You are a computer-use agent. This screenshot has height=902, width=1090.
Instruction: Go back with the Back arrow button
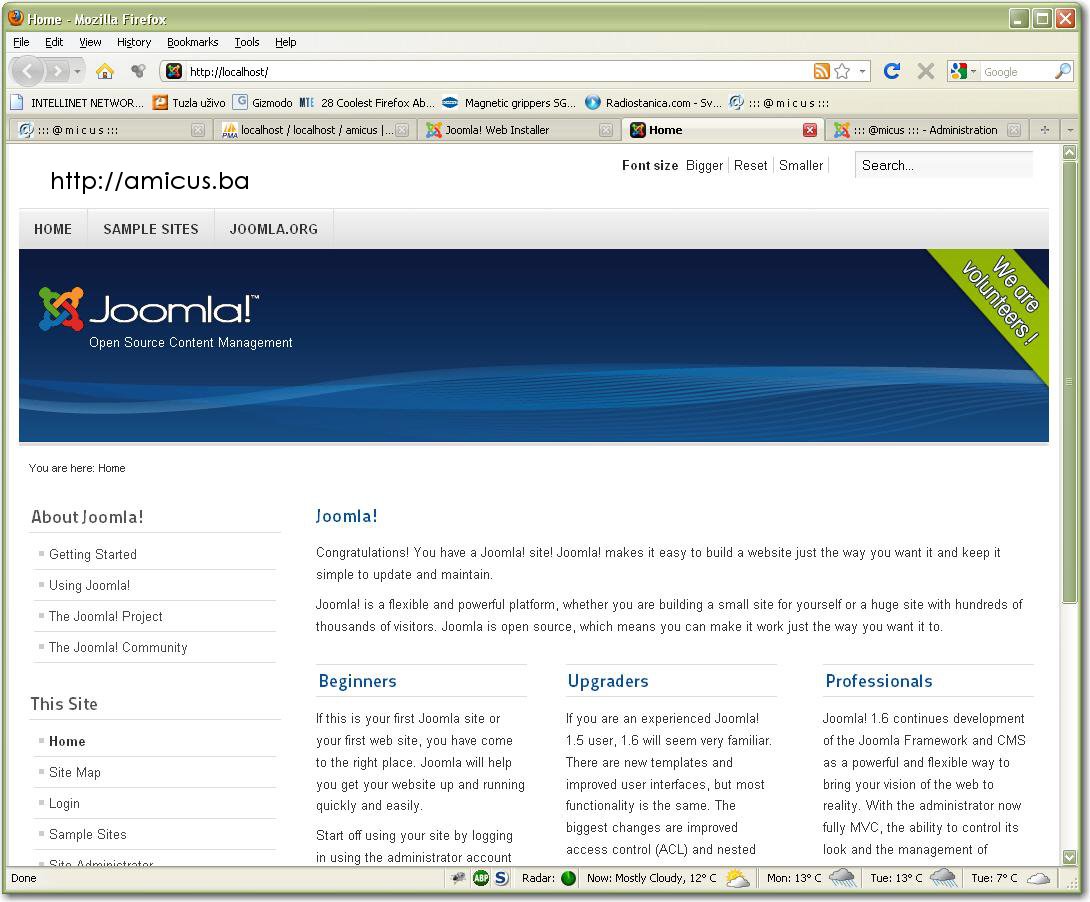pos(28,71)
